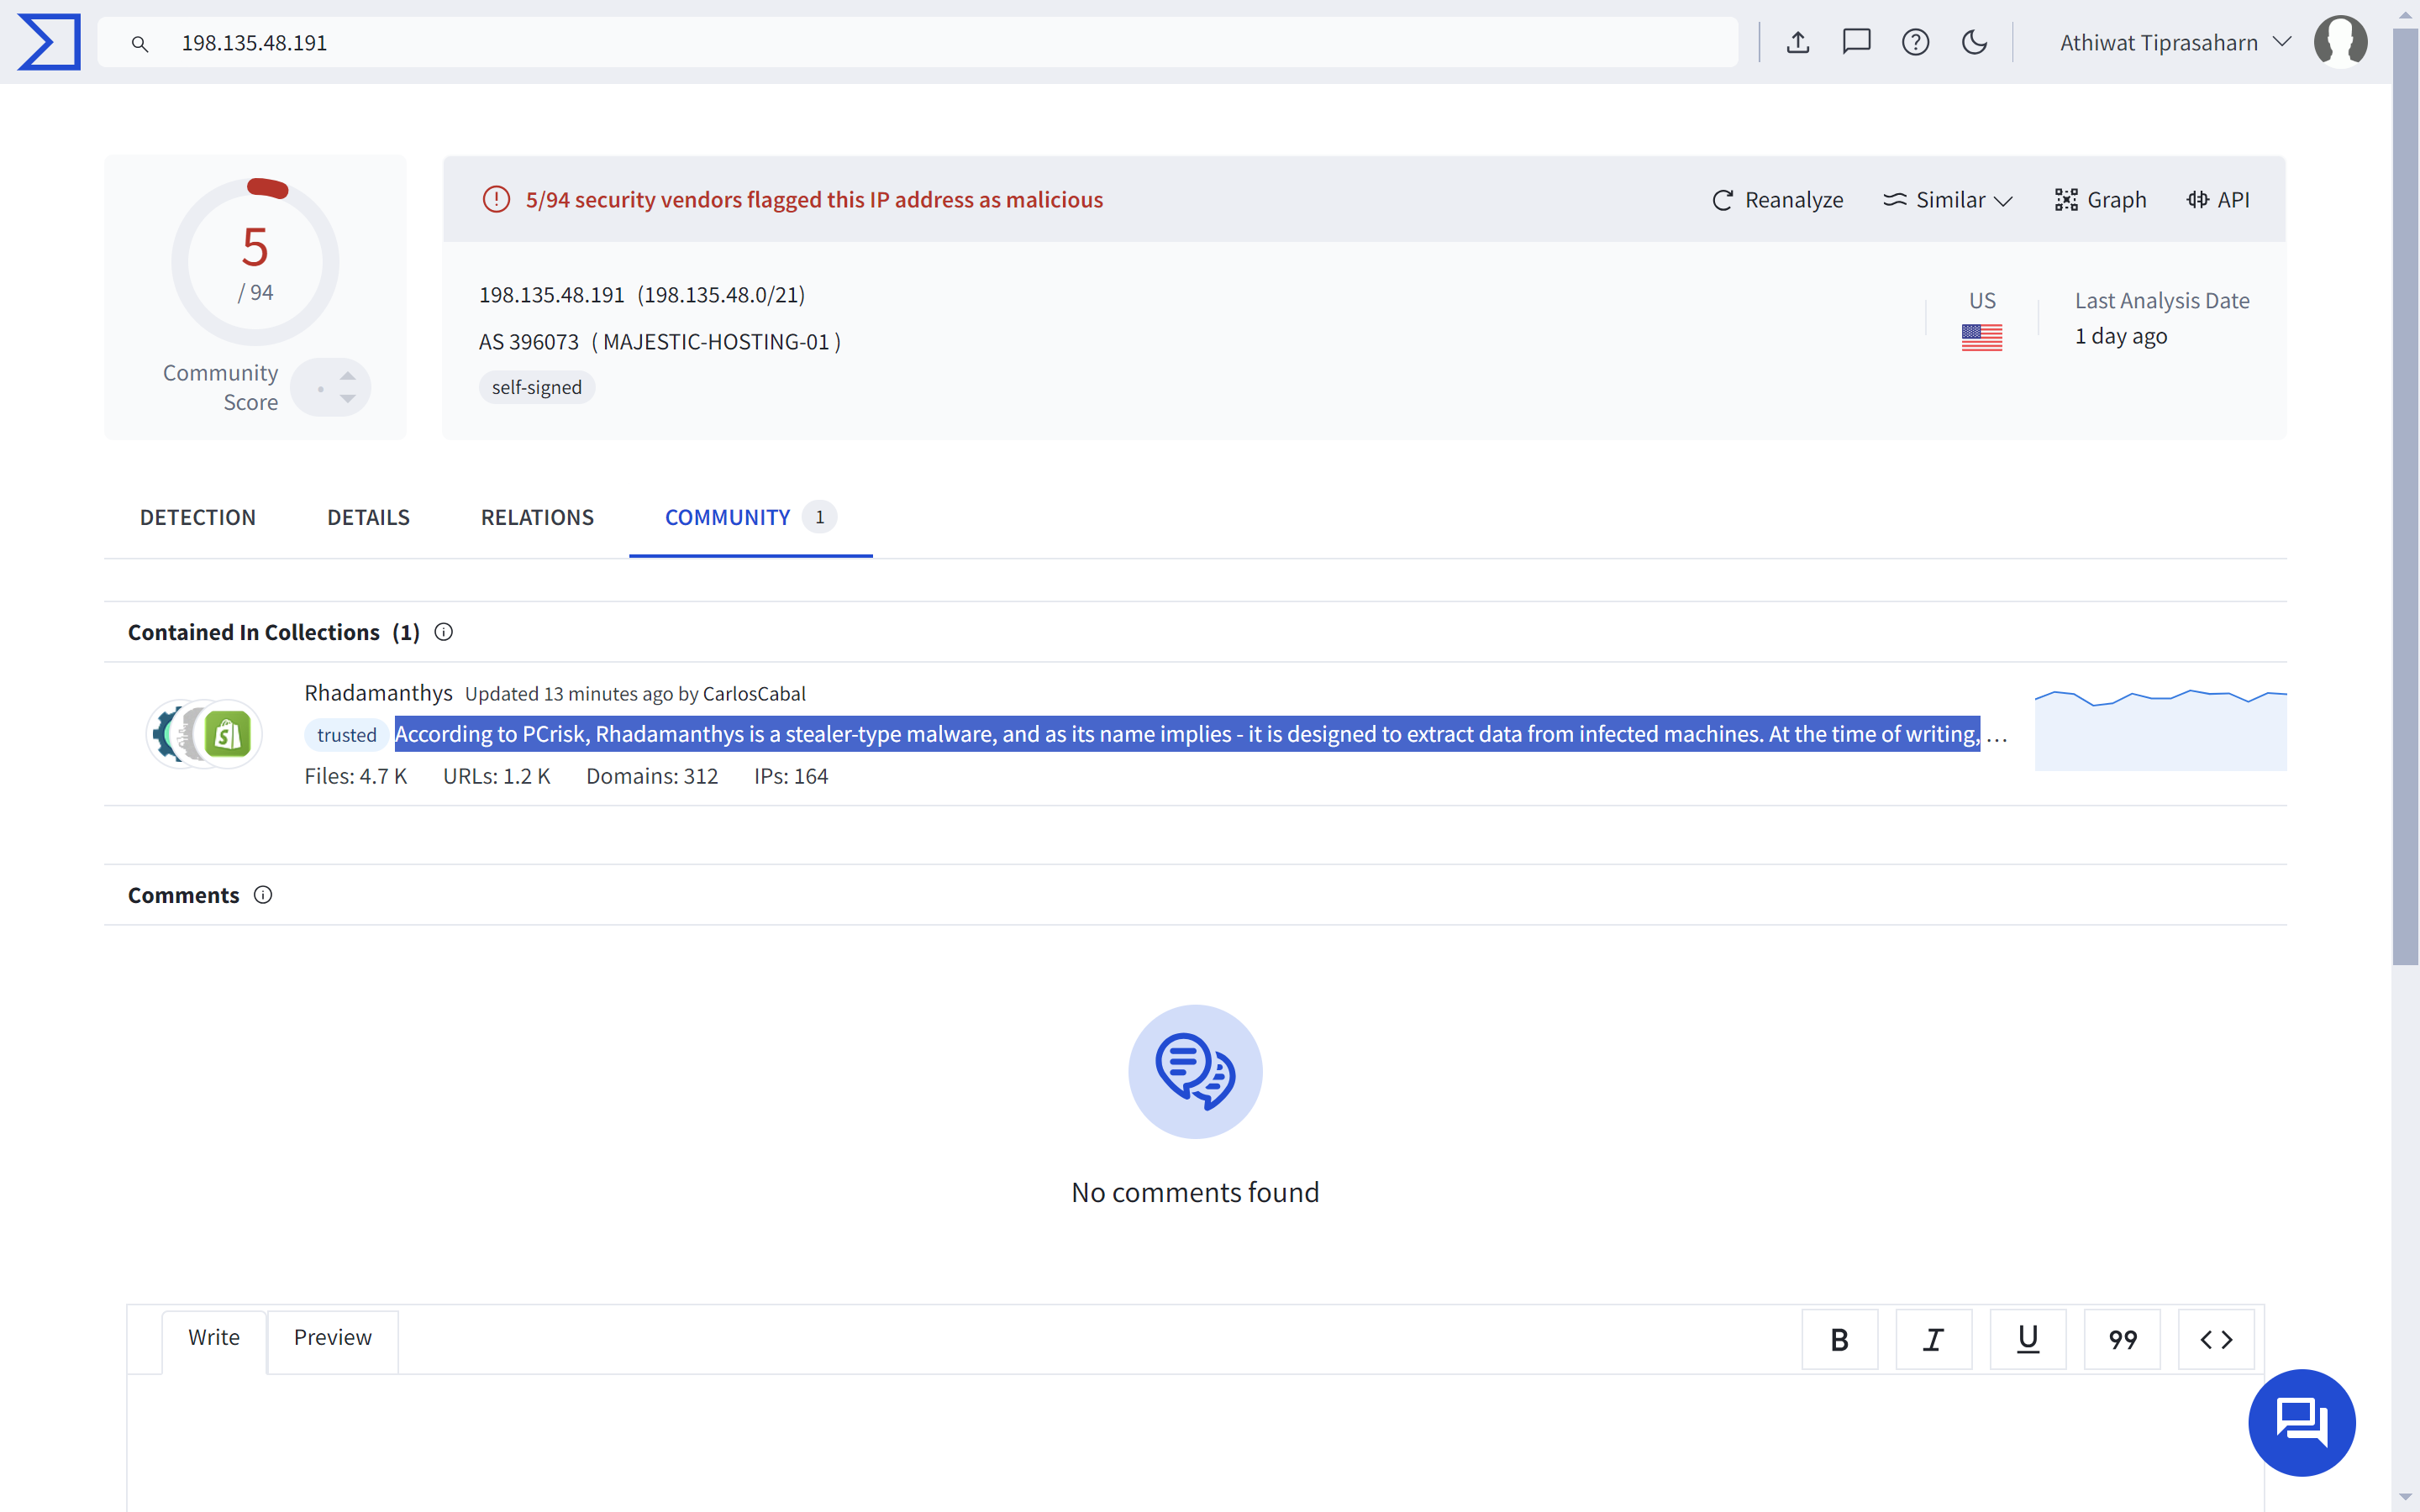
Task: Click the user avatar picture
Action: (x=2340, y=42)
